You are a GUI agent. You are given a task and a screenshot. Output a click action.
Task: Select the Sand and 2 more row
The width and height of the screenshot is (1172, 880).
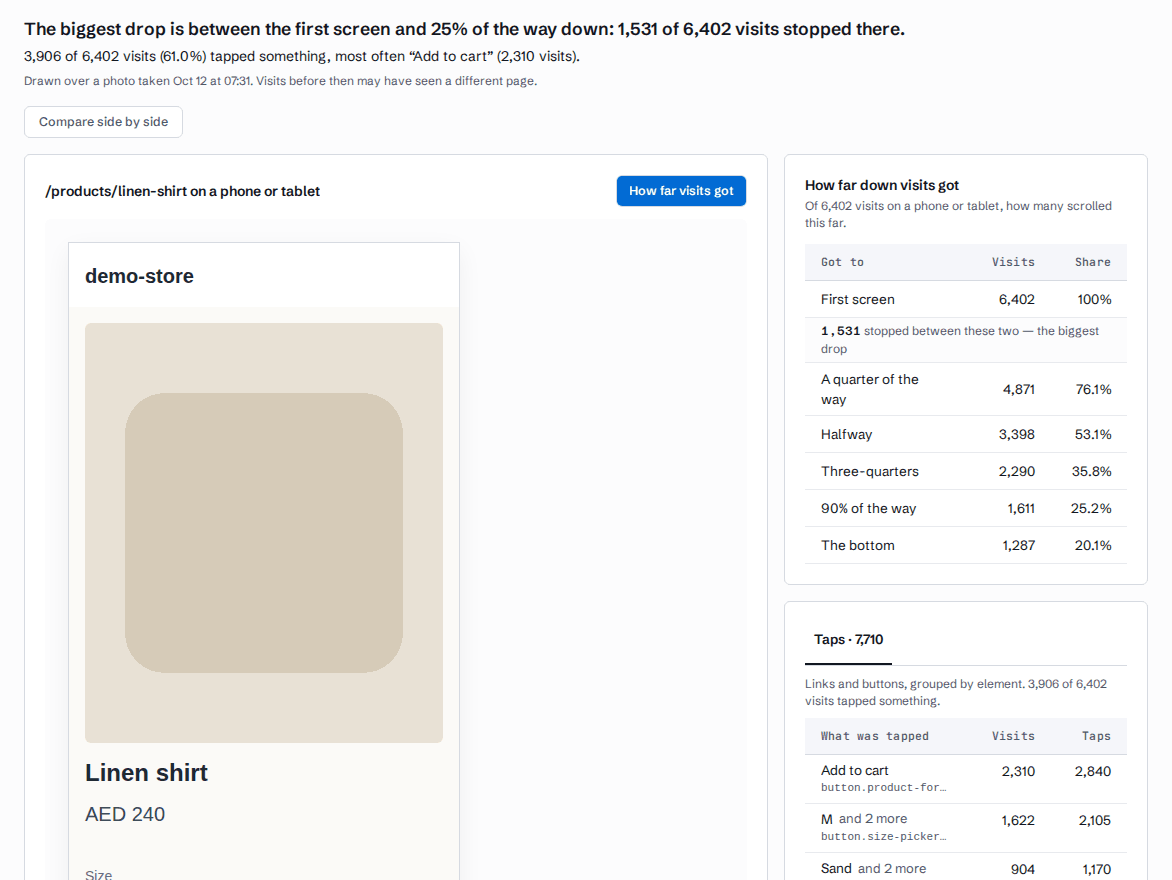966,868
